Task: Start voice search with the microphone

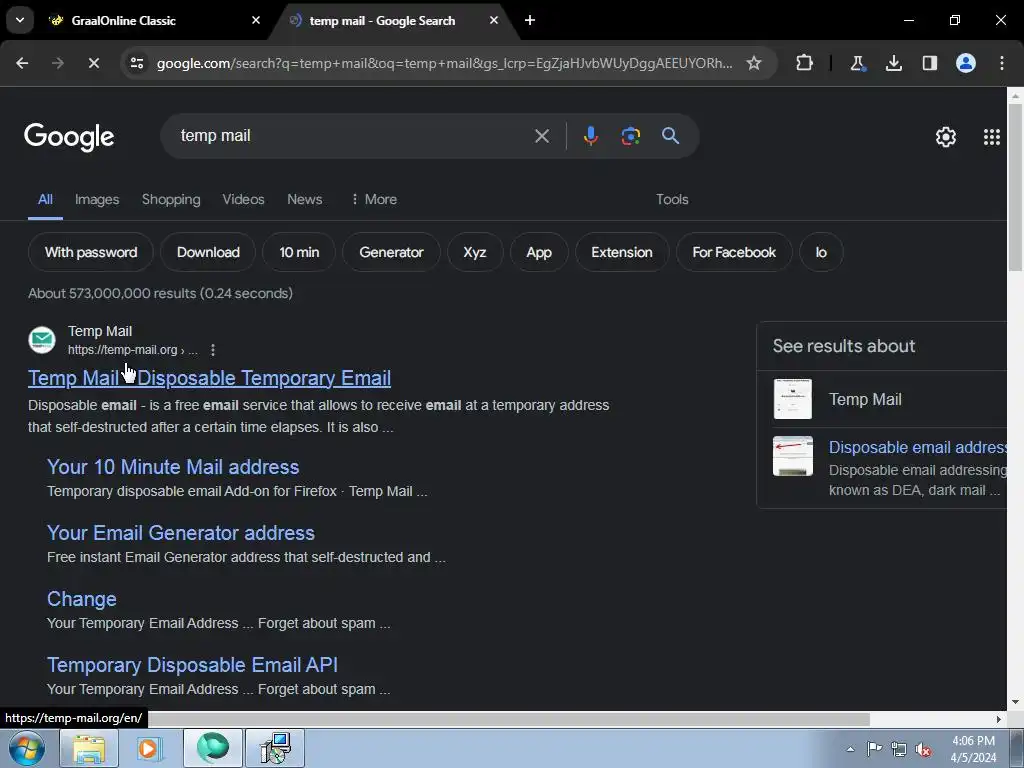Action: [590, 136]
